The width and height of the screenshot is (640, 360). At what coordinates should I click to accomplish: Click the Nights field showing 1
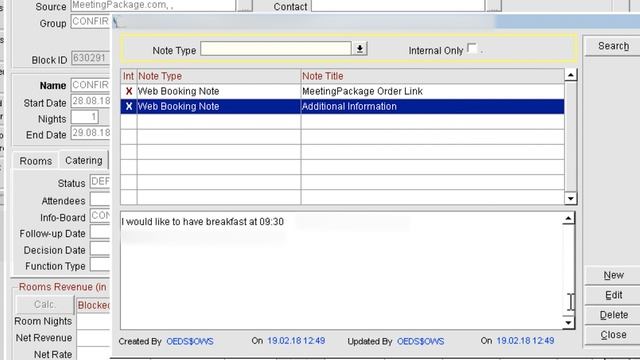pyautogui.click(x=84, y=118)
